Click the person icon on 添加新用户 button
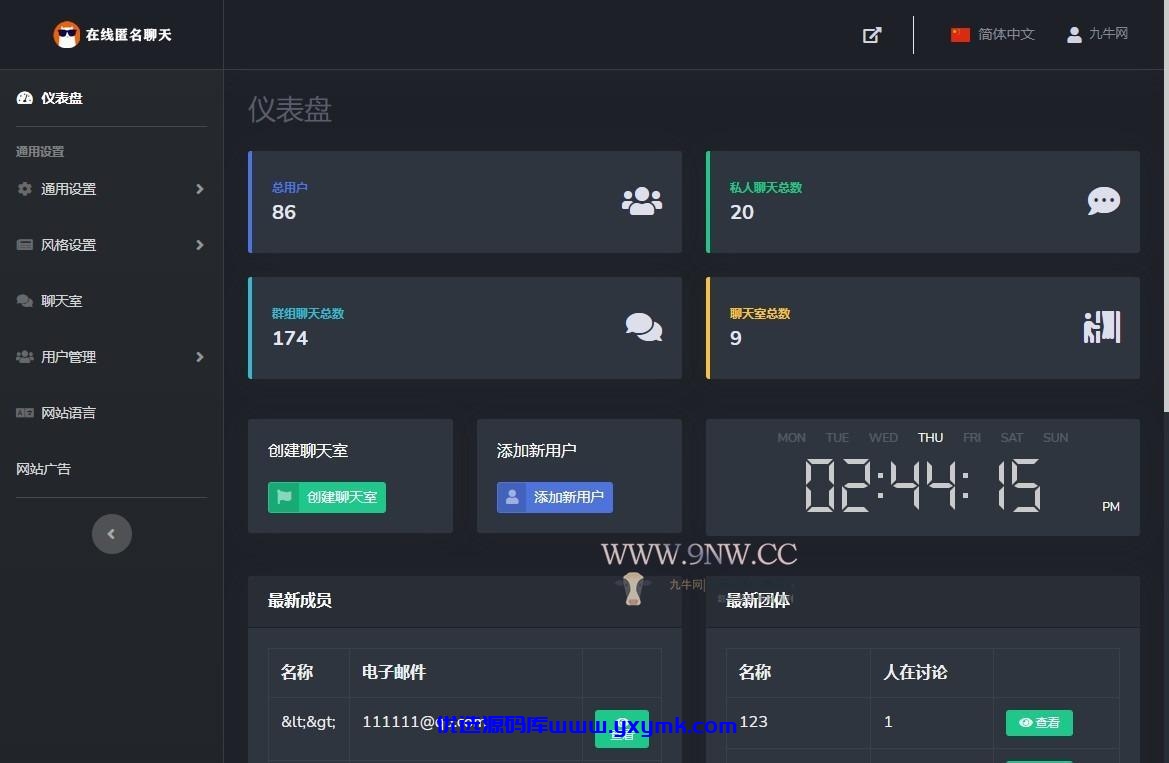Image resolution: width=1169 pixels, height=763 pixels. click(512, 497)
